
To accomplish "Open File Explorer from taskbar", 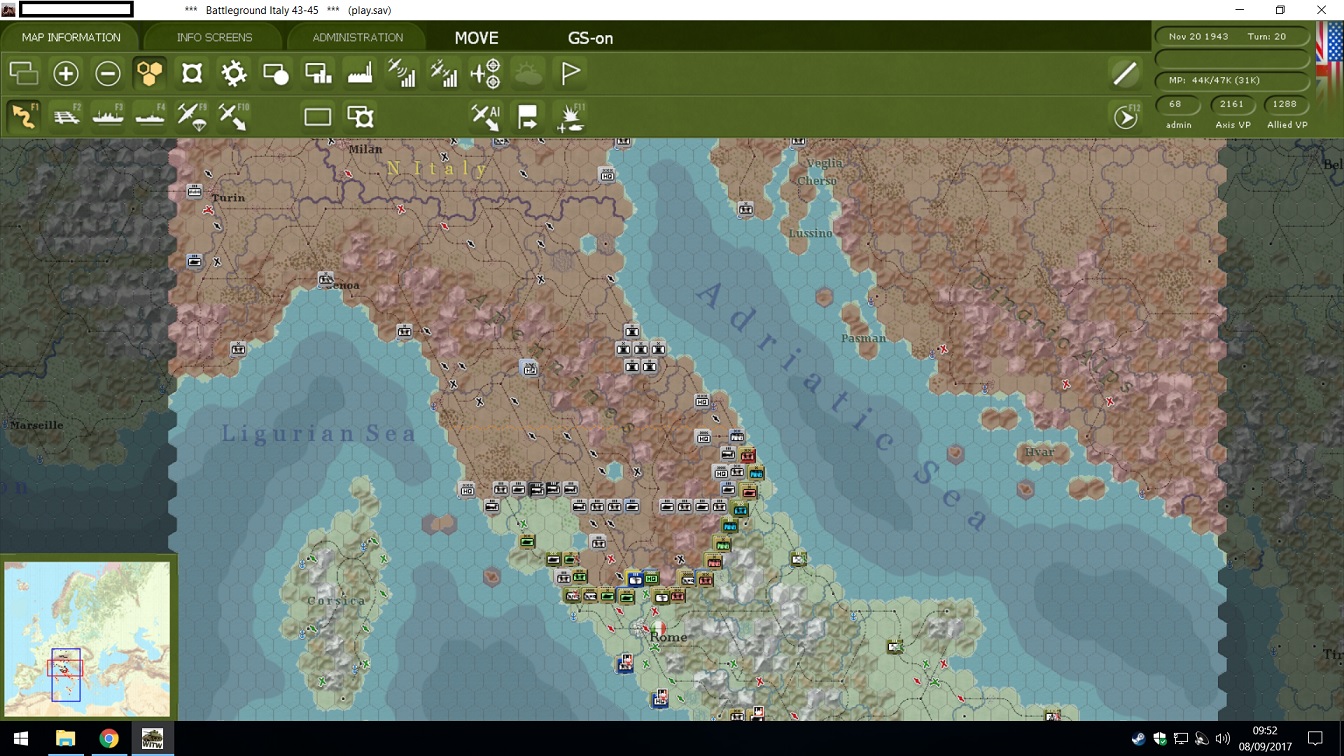I will tap(65, 739).
